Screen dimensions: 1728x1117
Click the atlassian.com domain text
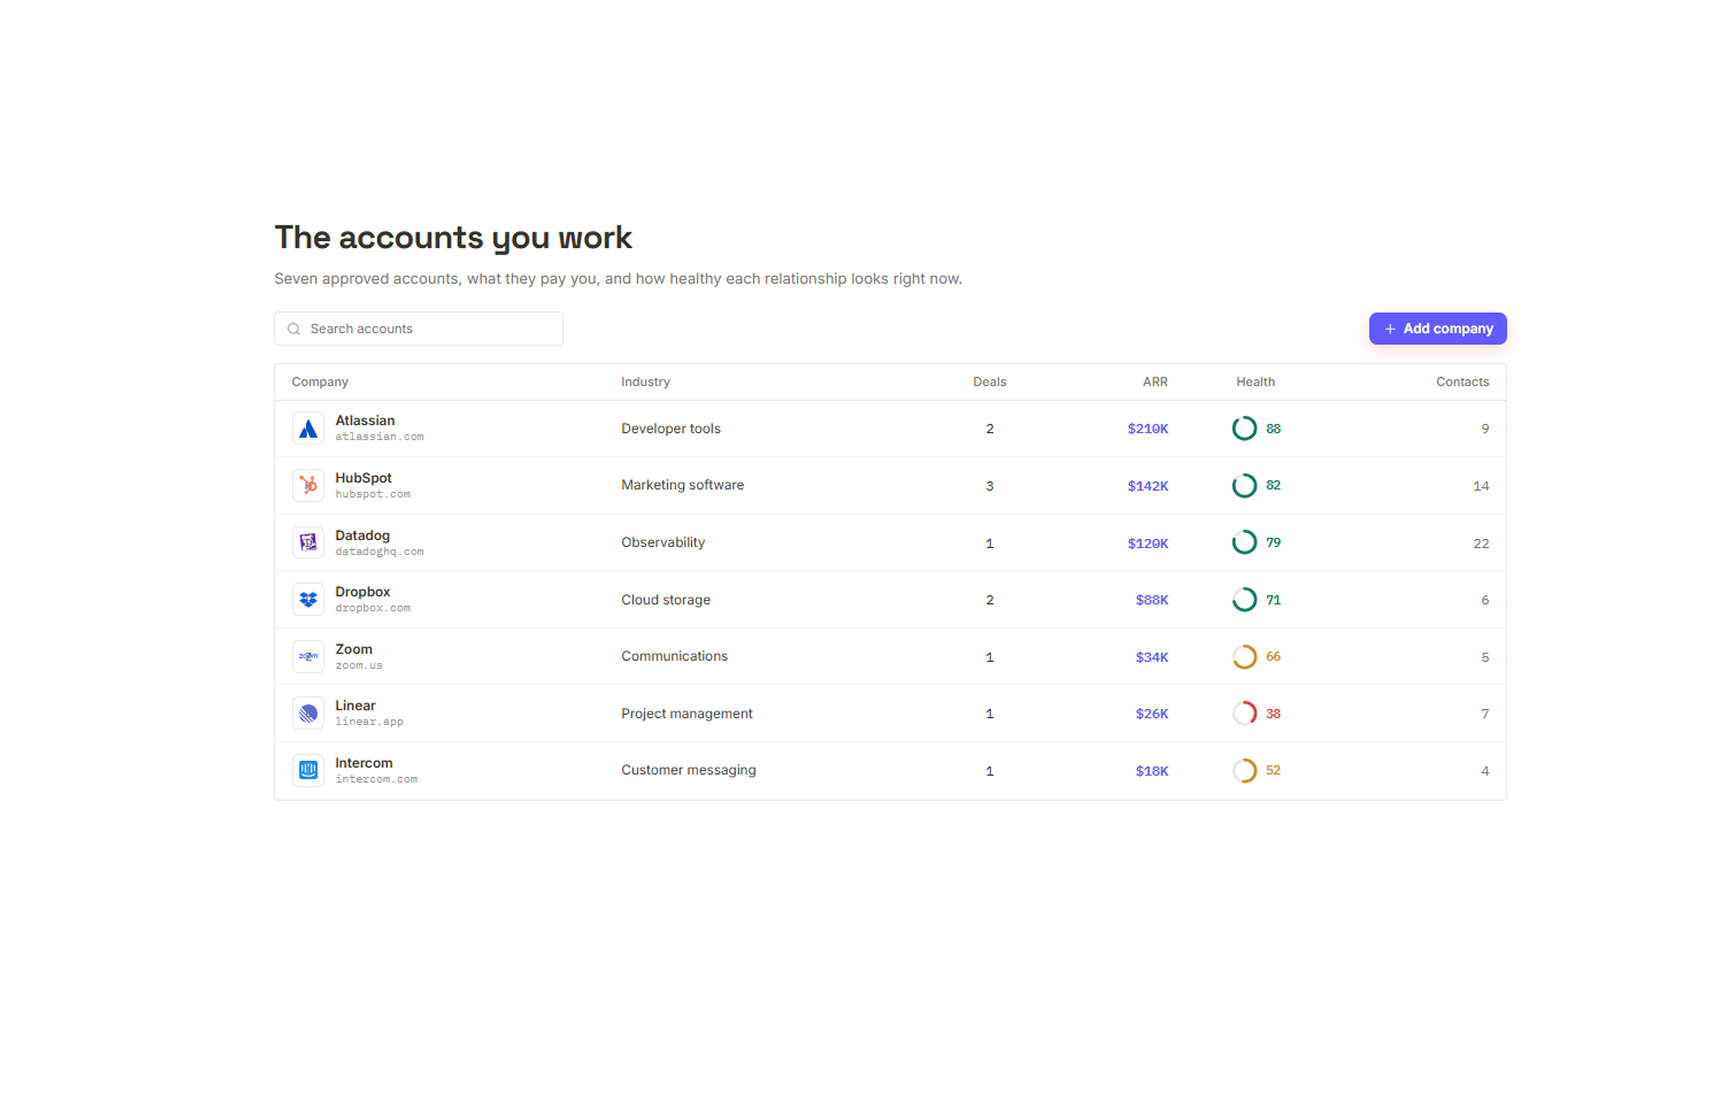[379, 437]
